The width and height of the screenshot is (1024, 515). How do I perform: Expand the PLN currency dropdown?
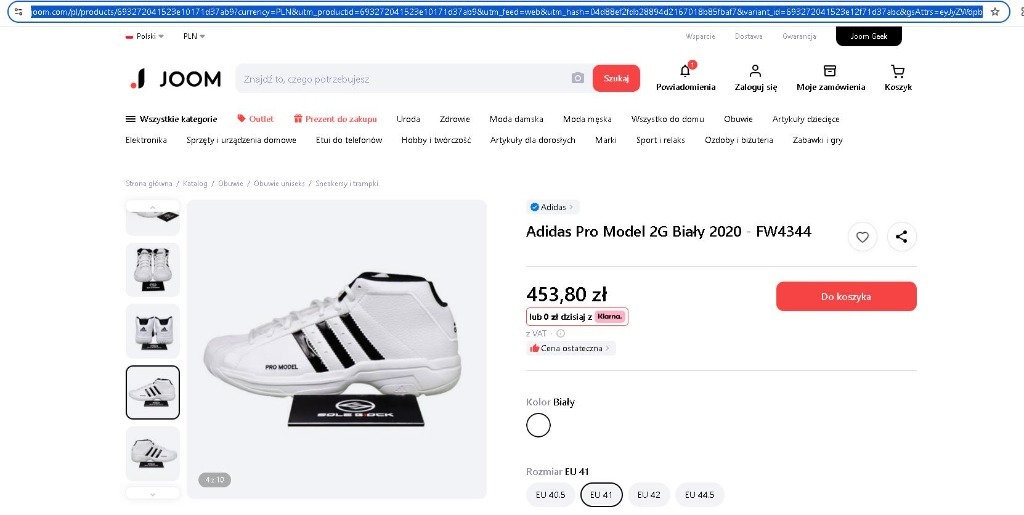[x=194, y=36]
